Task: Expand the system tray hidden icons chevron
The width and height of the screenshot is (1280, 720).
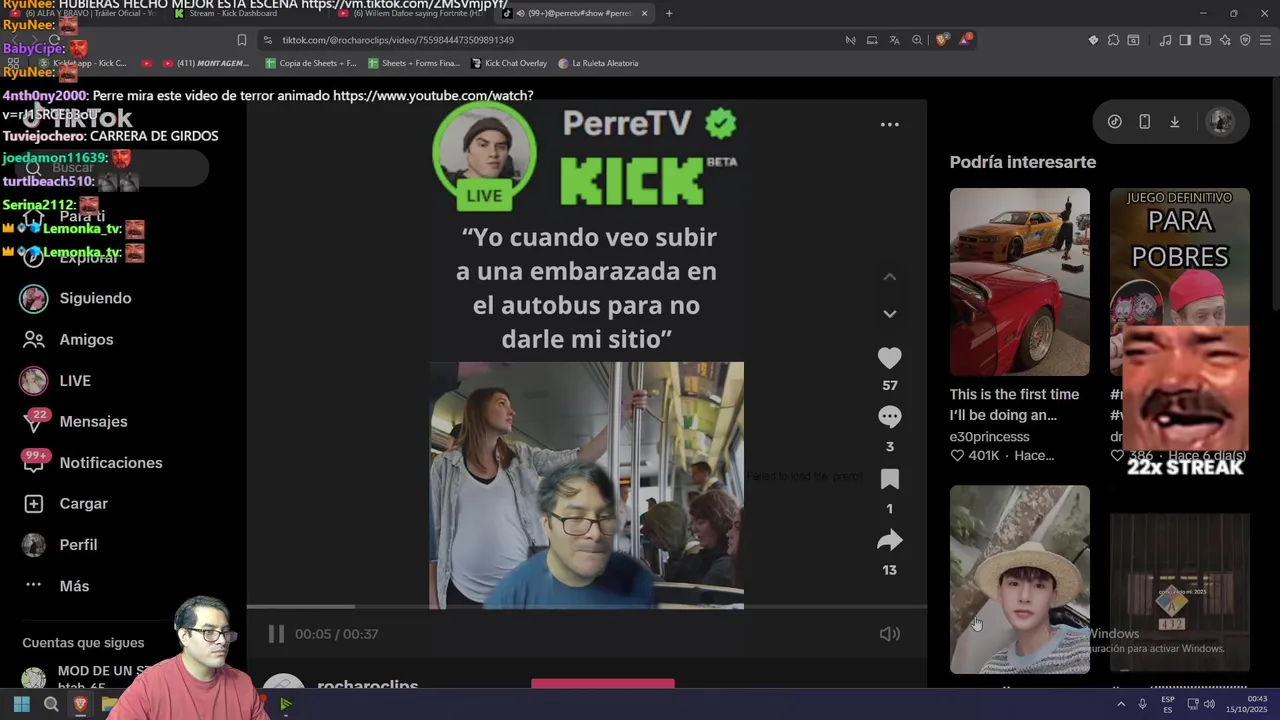Action: 1120,704
